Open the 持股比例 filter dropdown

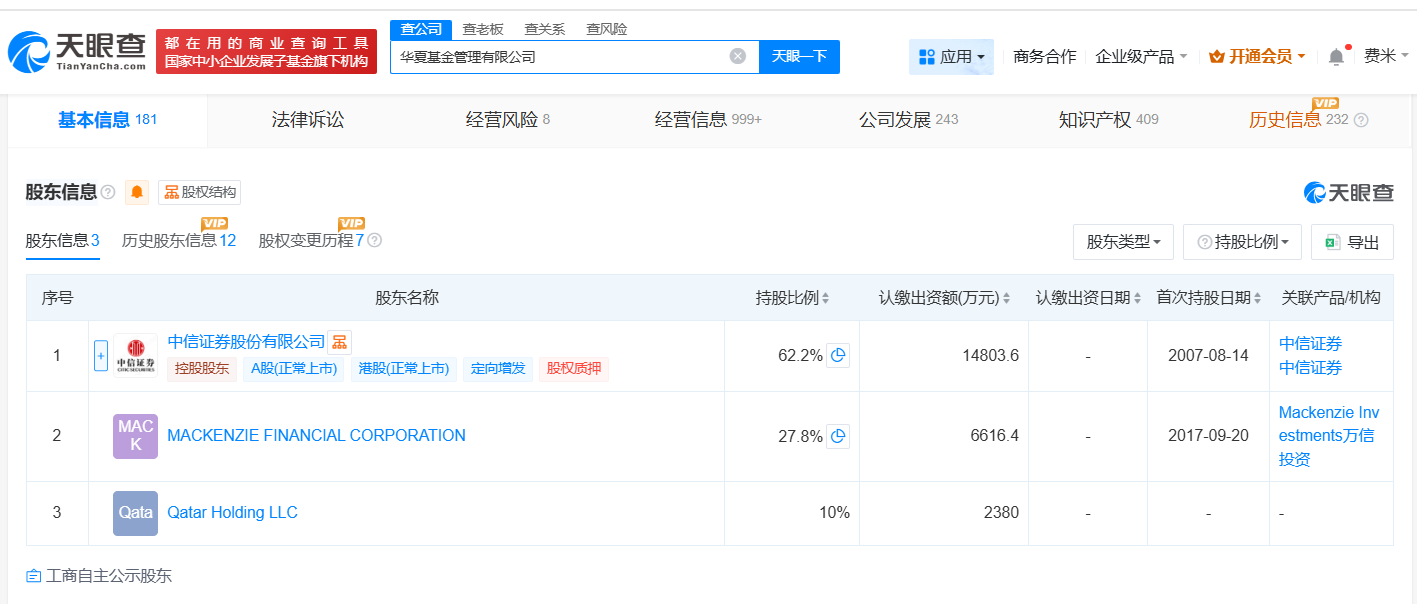coord(1242,242)
